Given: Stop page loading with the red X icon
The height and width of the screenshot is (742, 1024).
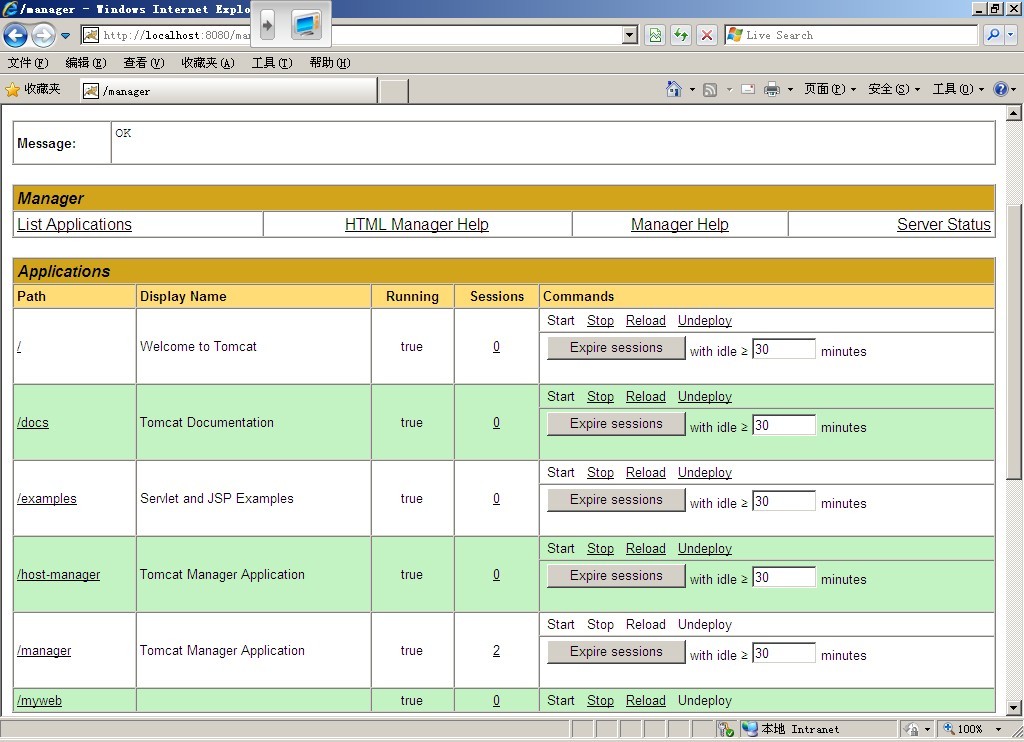Looking at the screenshot, I should point(707,35).
